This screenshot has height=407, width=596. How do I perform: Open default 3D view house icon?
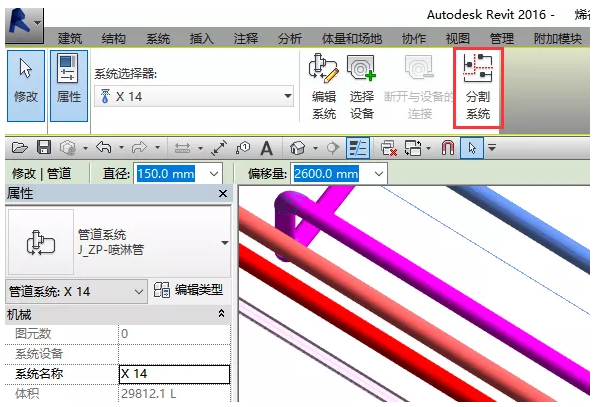coord(297,148)
